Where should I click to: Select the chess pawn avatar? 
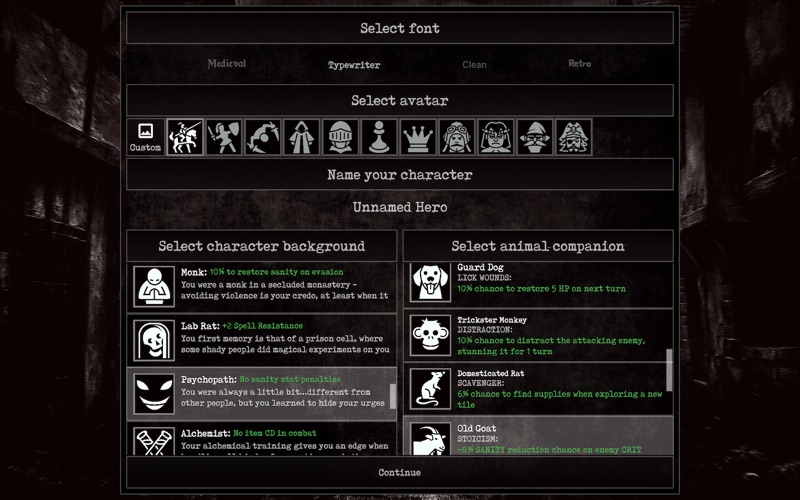tap(379, 137)
